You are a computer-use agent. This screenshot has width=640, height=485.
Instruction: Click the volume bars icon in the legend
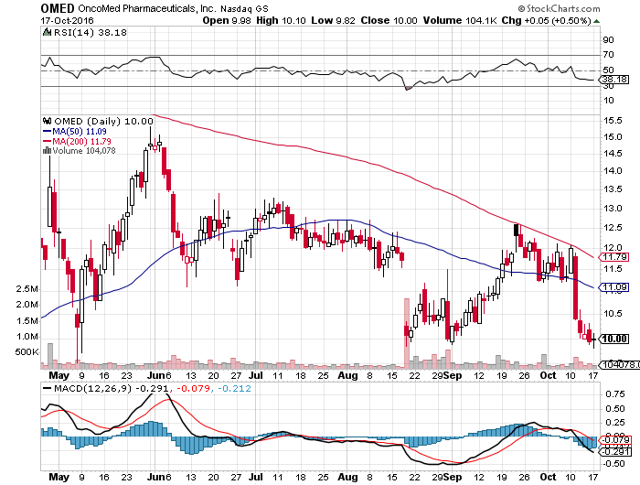click(x=47, y=151)
